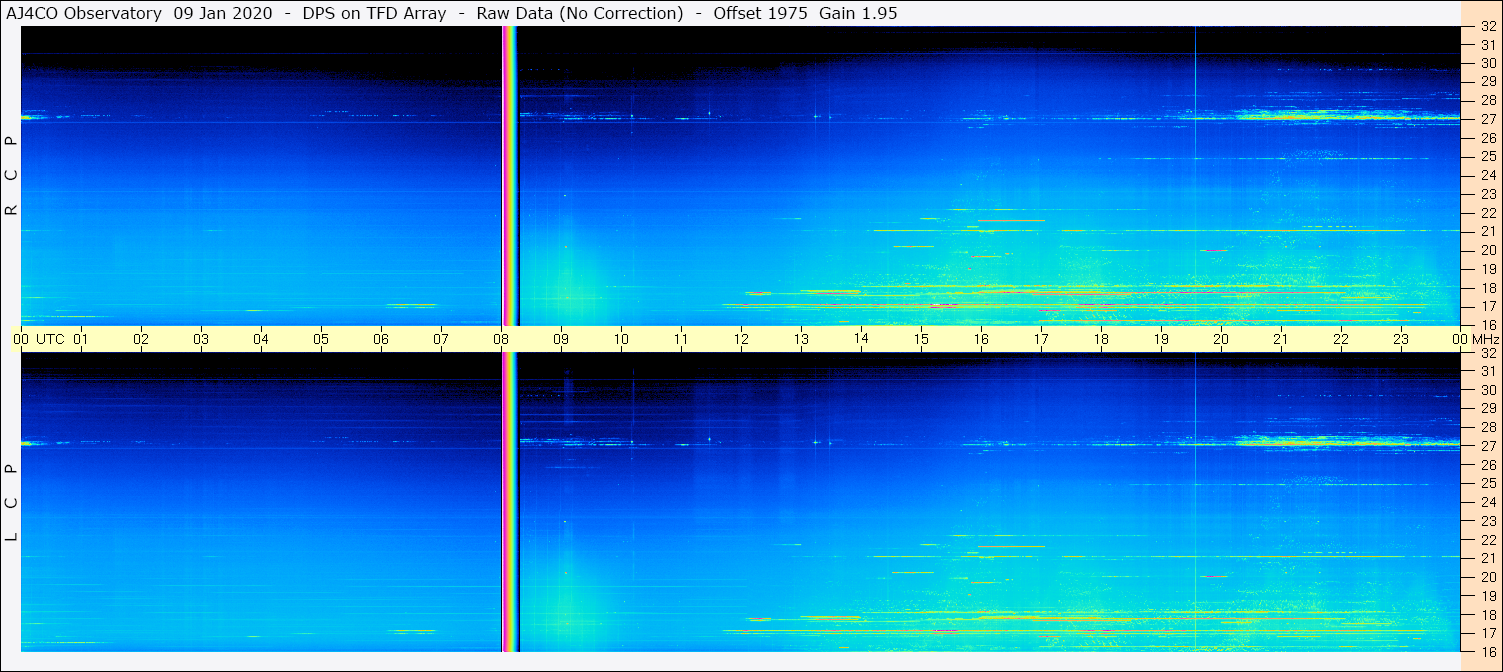Image resolution: width=1503 pixels, height=672 pixels.
Task: Click the UTC label on time axis
Action: pos(50,339)
